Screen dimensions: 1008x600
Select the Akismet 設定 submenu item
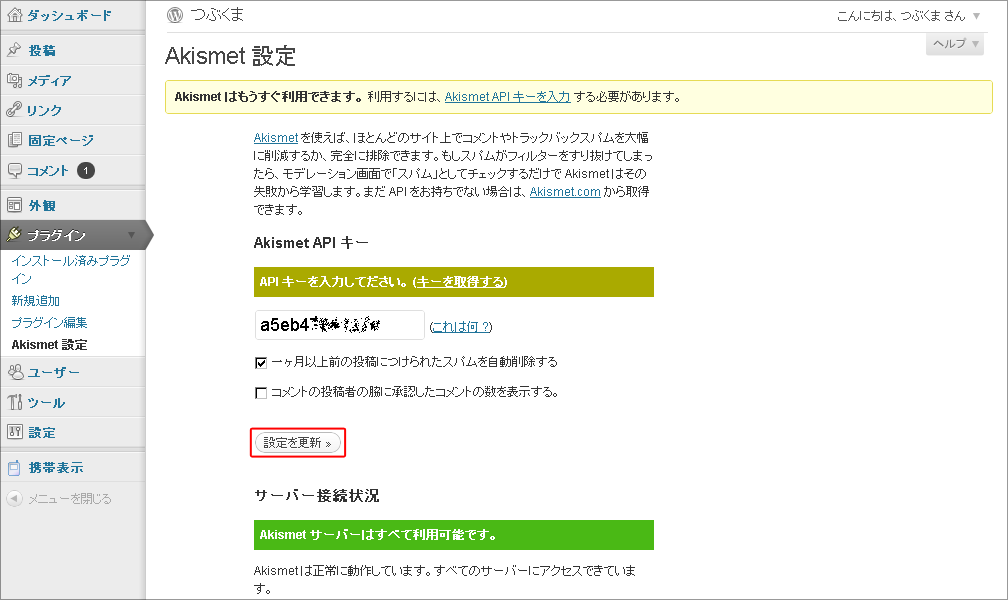pyautogui.click(x=50, y=345)
